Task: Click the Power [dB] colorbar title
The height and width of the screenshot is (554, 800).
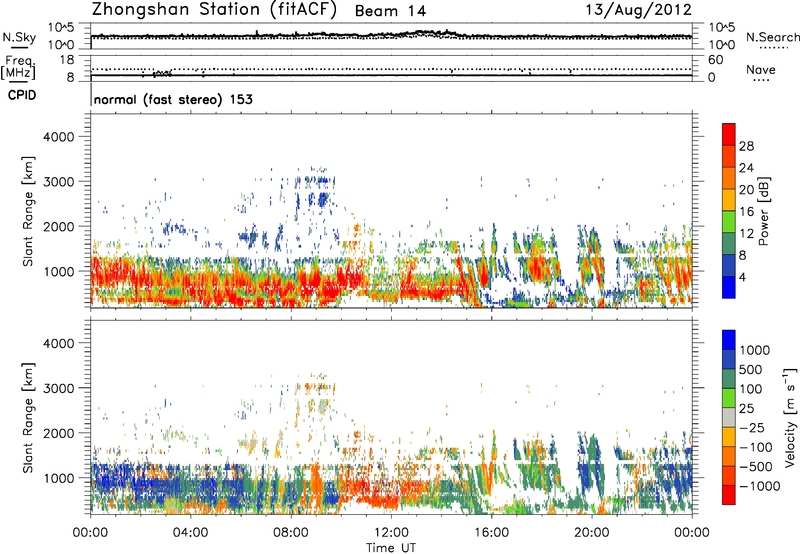Action: tap(763, 211)
